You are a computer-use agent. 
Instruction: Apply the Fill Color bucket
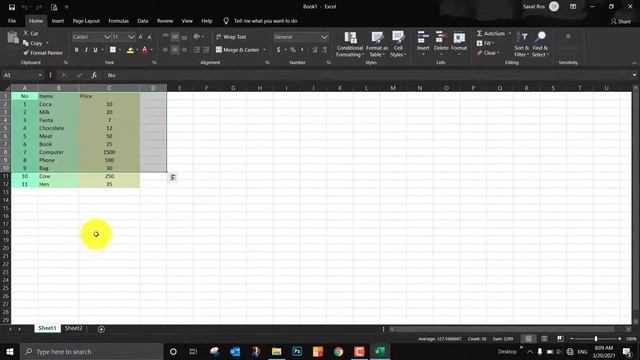(130, 50)
